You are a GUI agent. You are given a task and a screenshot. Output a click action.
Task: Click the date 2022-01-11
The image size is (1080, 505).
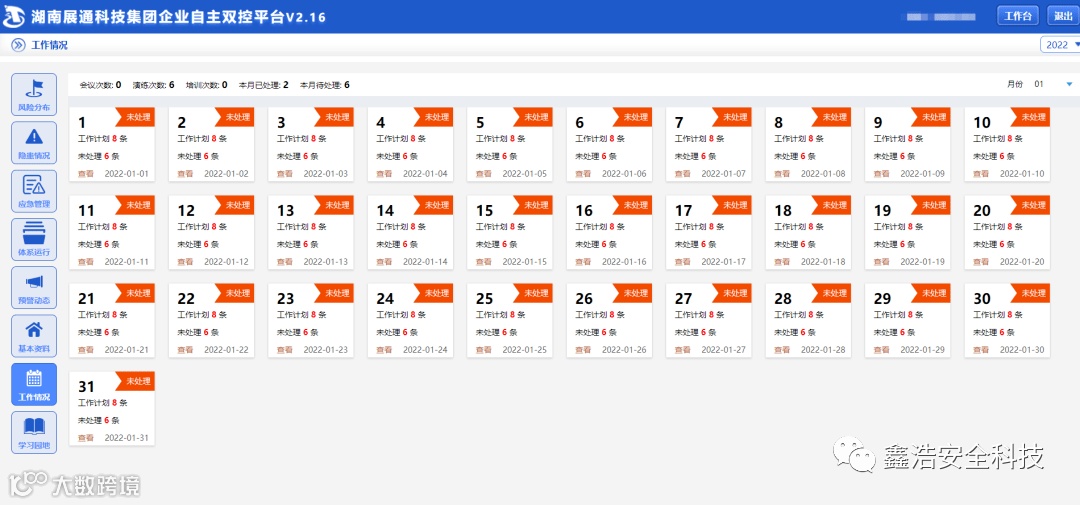pyautogui.click(x=127, y=262)
